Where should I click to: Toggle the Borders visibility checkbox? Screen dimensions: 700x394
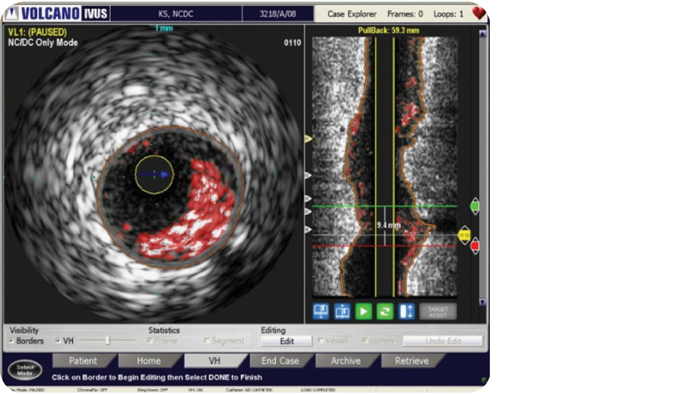click(x=11, y=341)
